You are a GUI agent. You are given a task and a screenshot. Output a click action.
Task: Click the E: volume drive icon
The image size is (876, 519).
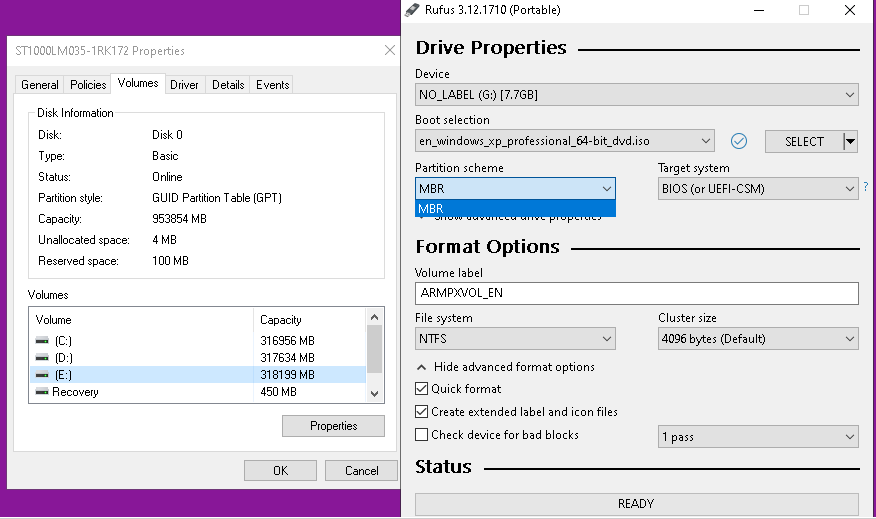click(42, 375)
